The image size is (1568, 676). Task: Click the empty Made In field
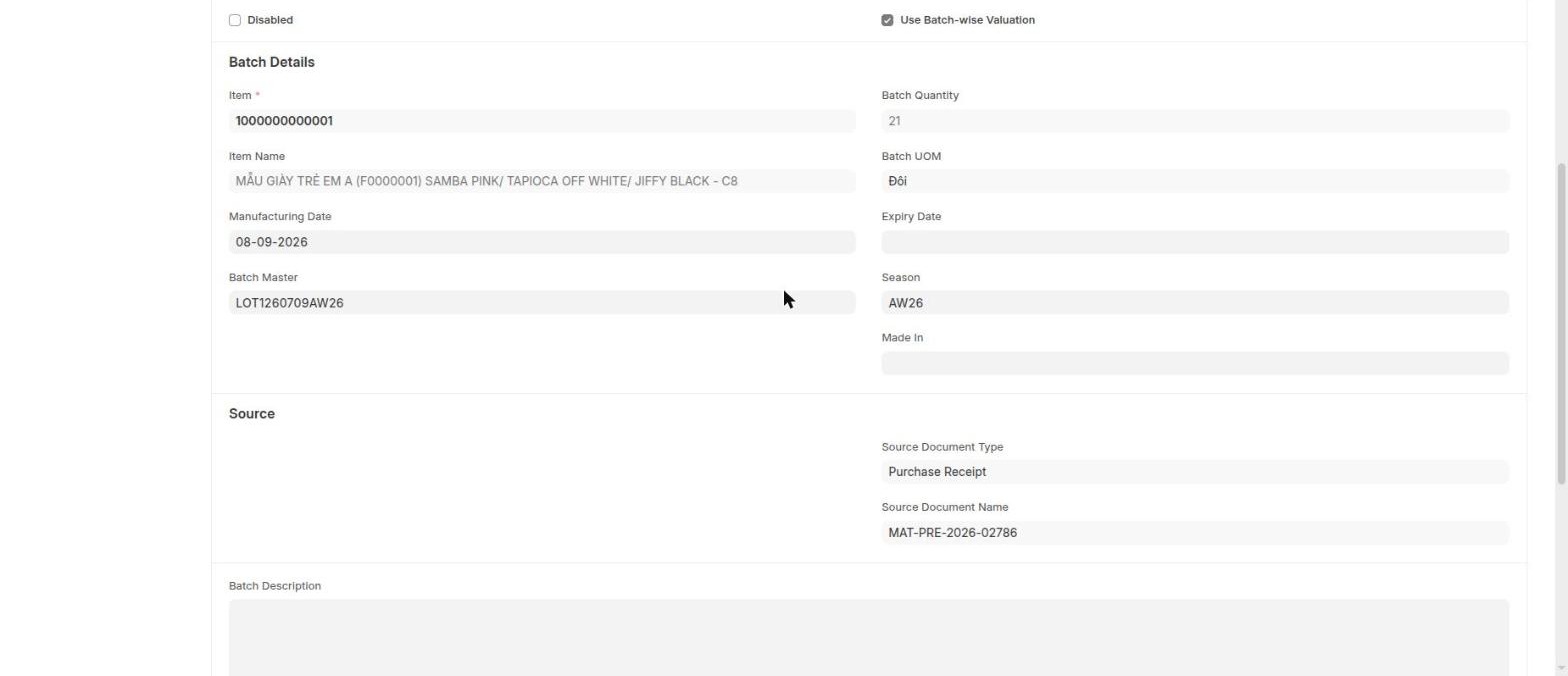(x=1195, y=363)
